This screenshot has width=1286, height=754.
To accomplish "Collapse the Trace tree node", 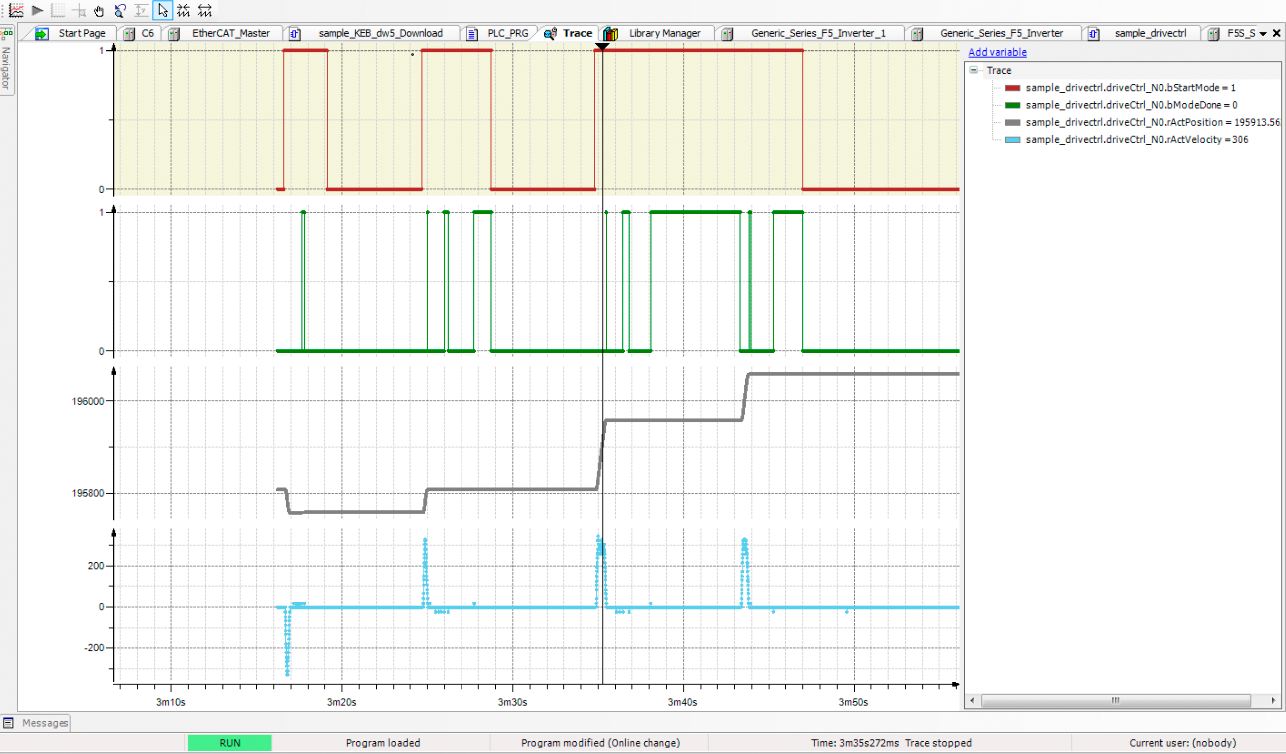I will coord(973,71).
